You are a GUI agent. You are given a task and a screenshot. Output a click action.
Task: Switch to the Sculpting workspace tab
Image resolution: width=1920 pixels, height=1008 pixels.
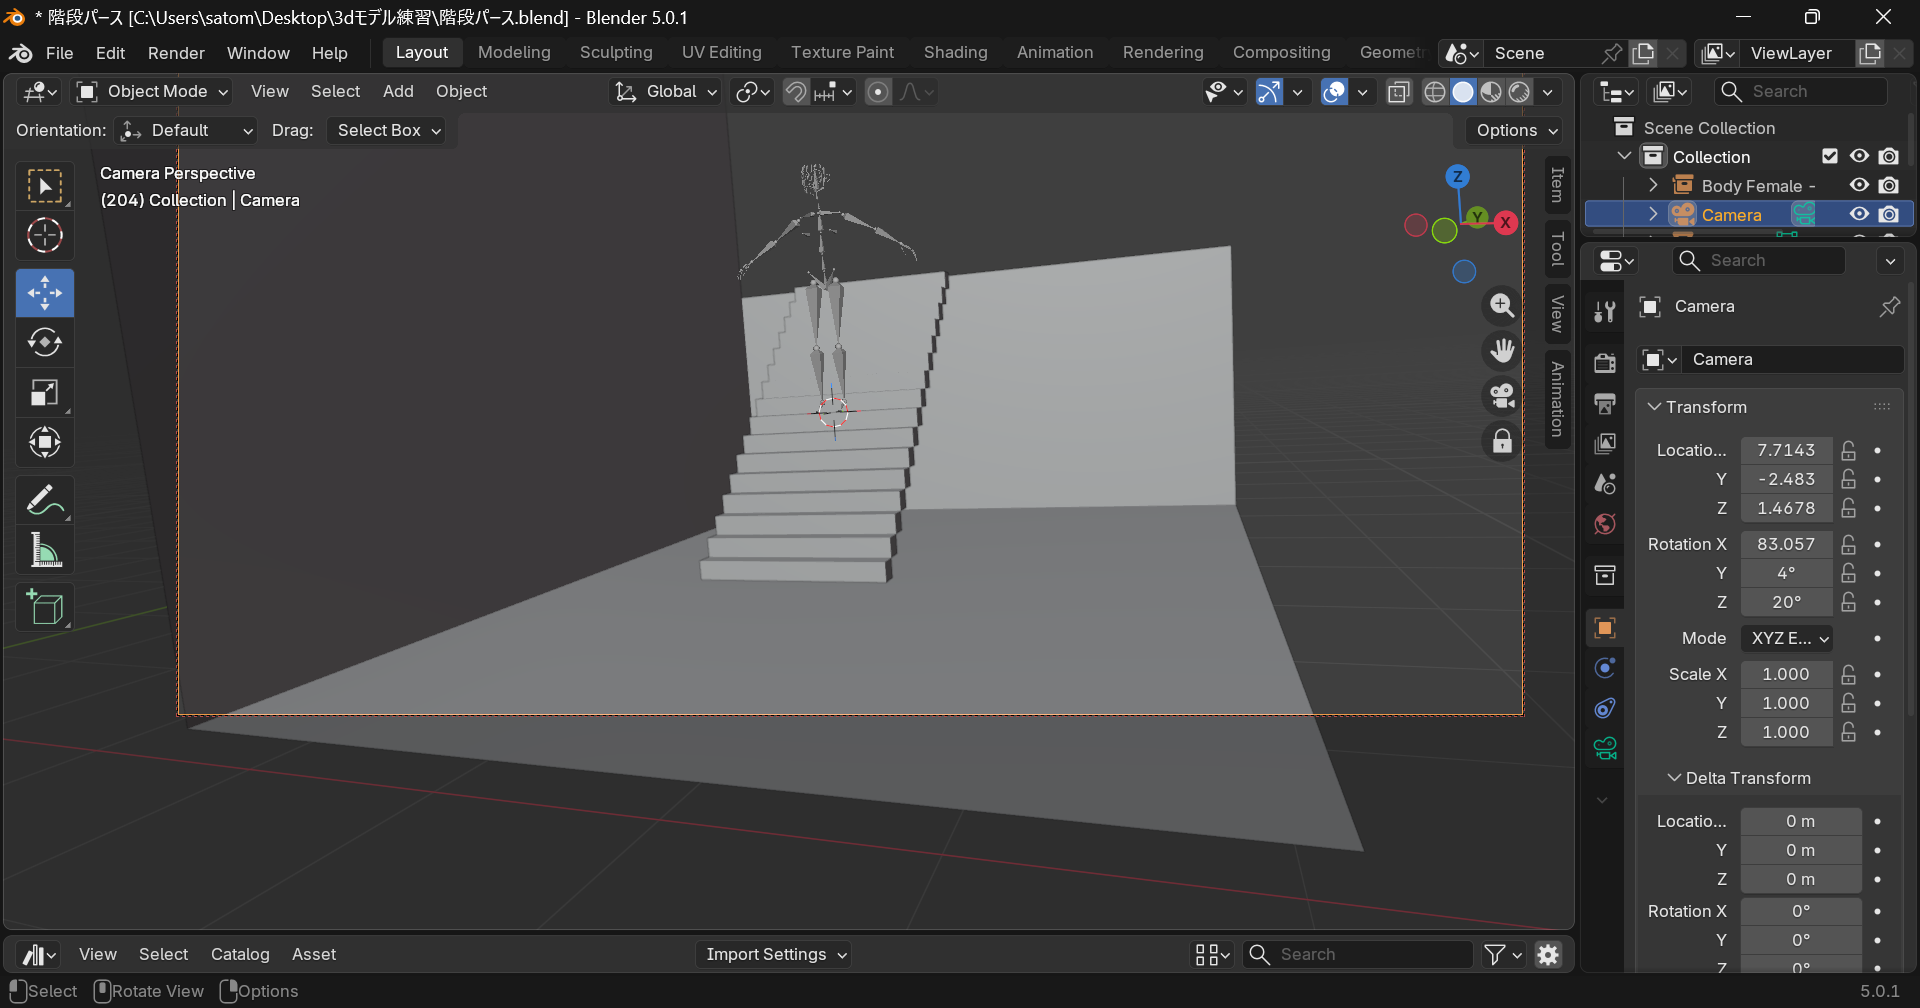pos(616,53)
